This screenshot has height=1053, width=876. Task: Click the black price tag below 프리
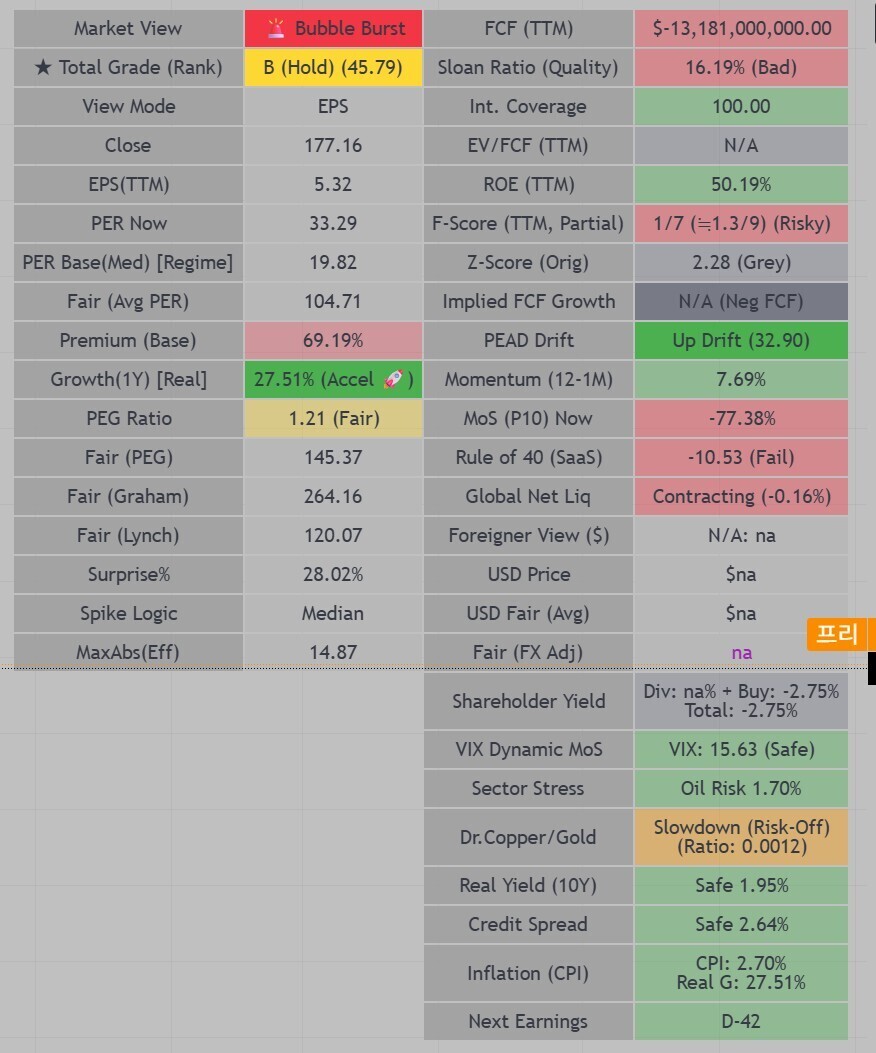(871, 668)
